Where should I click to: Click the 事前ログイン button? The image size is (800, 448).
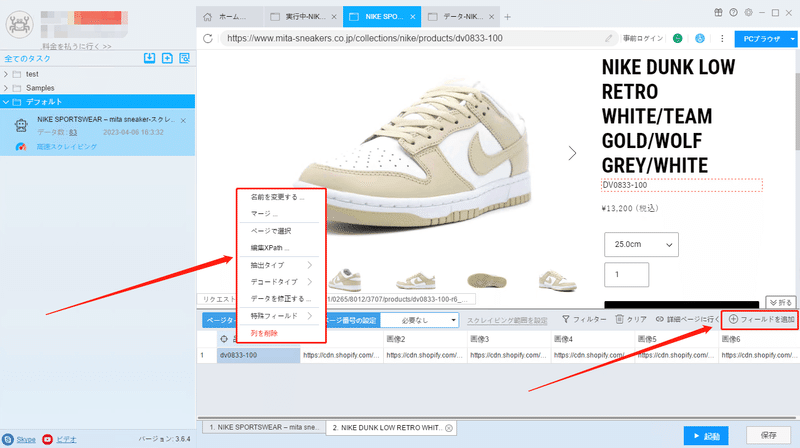tap(643, 38)
